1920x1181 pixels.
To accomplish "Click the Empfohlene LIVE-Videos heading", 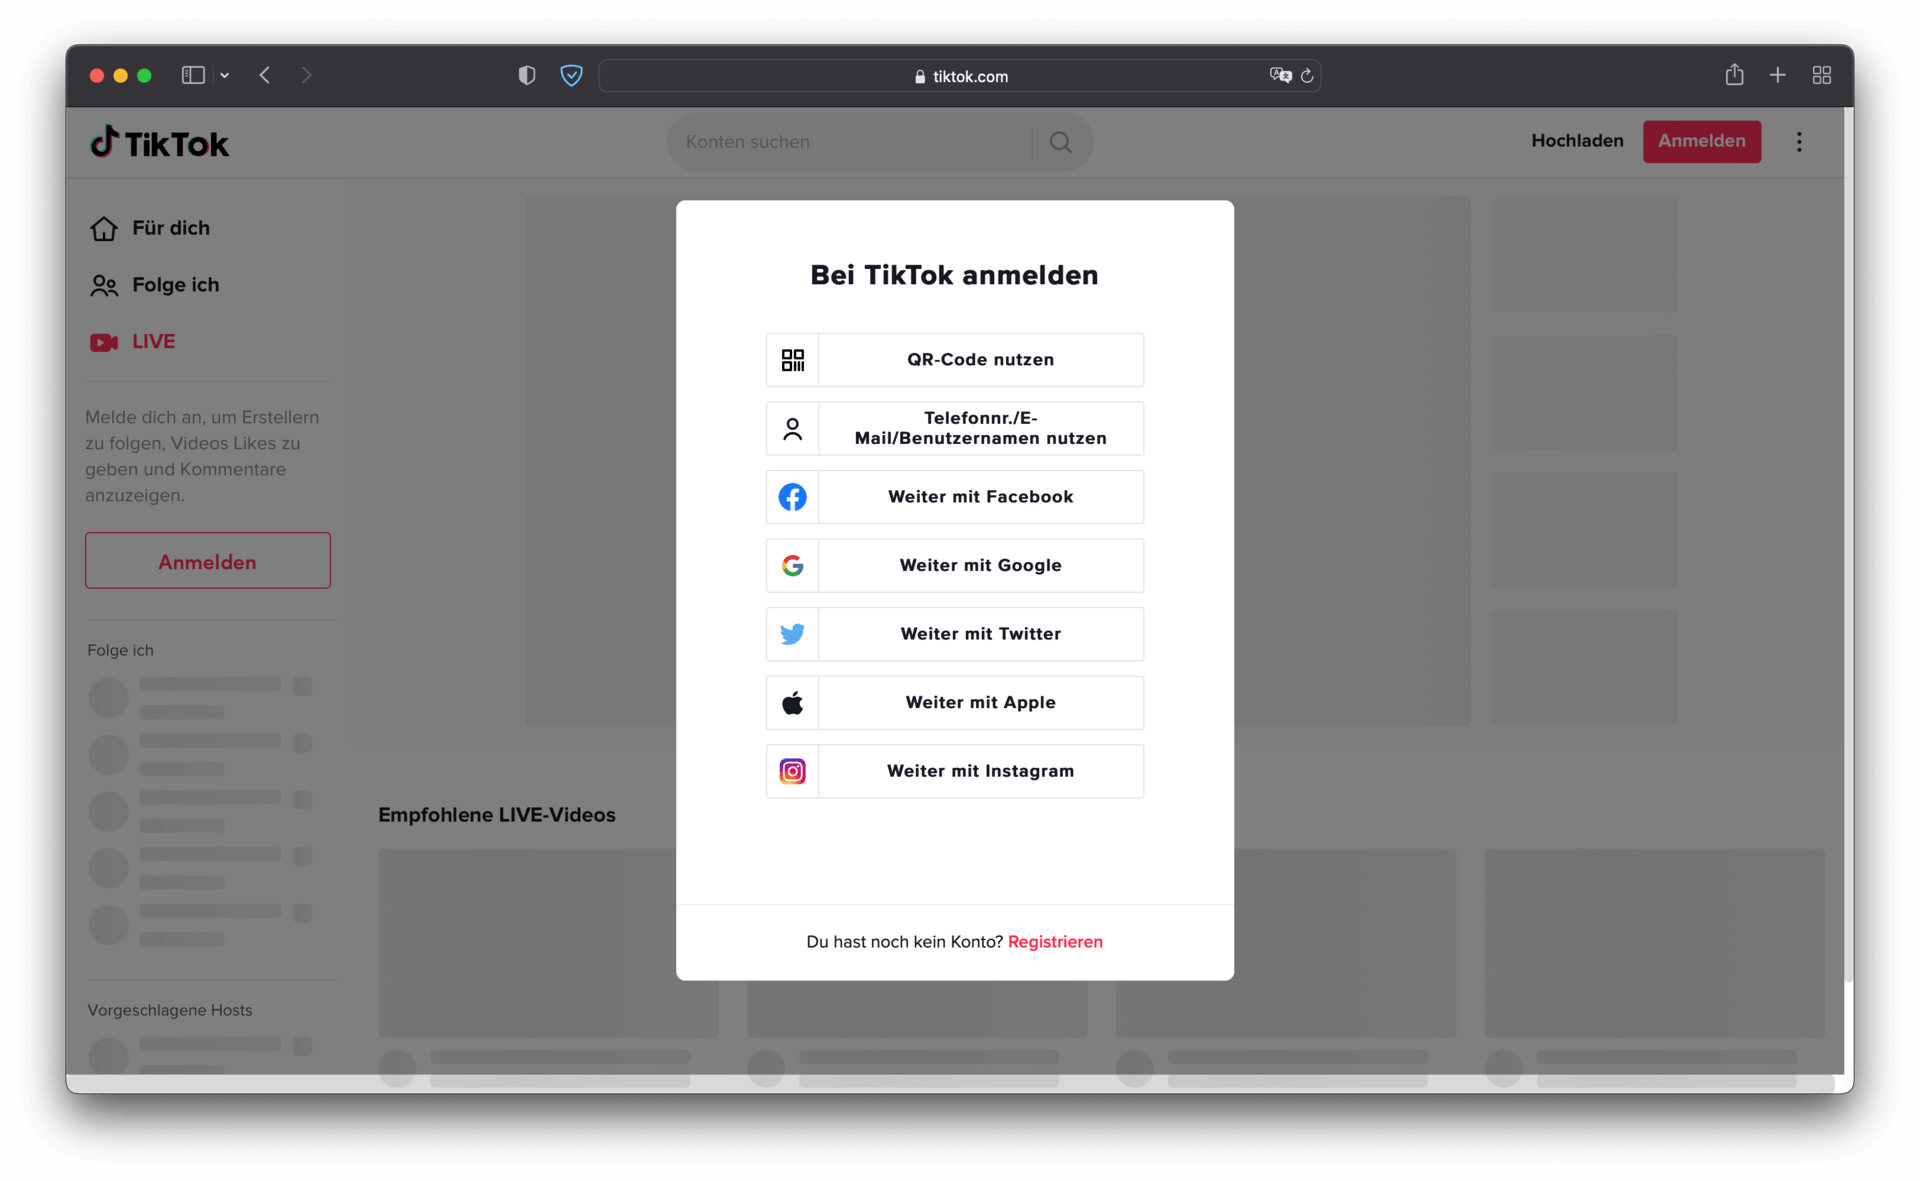I will [x=497, y=815].
